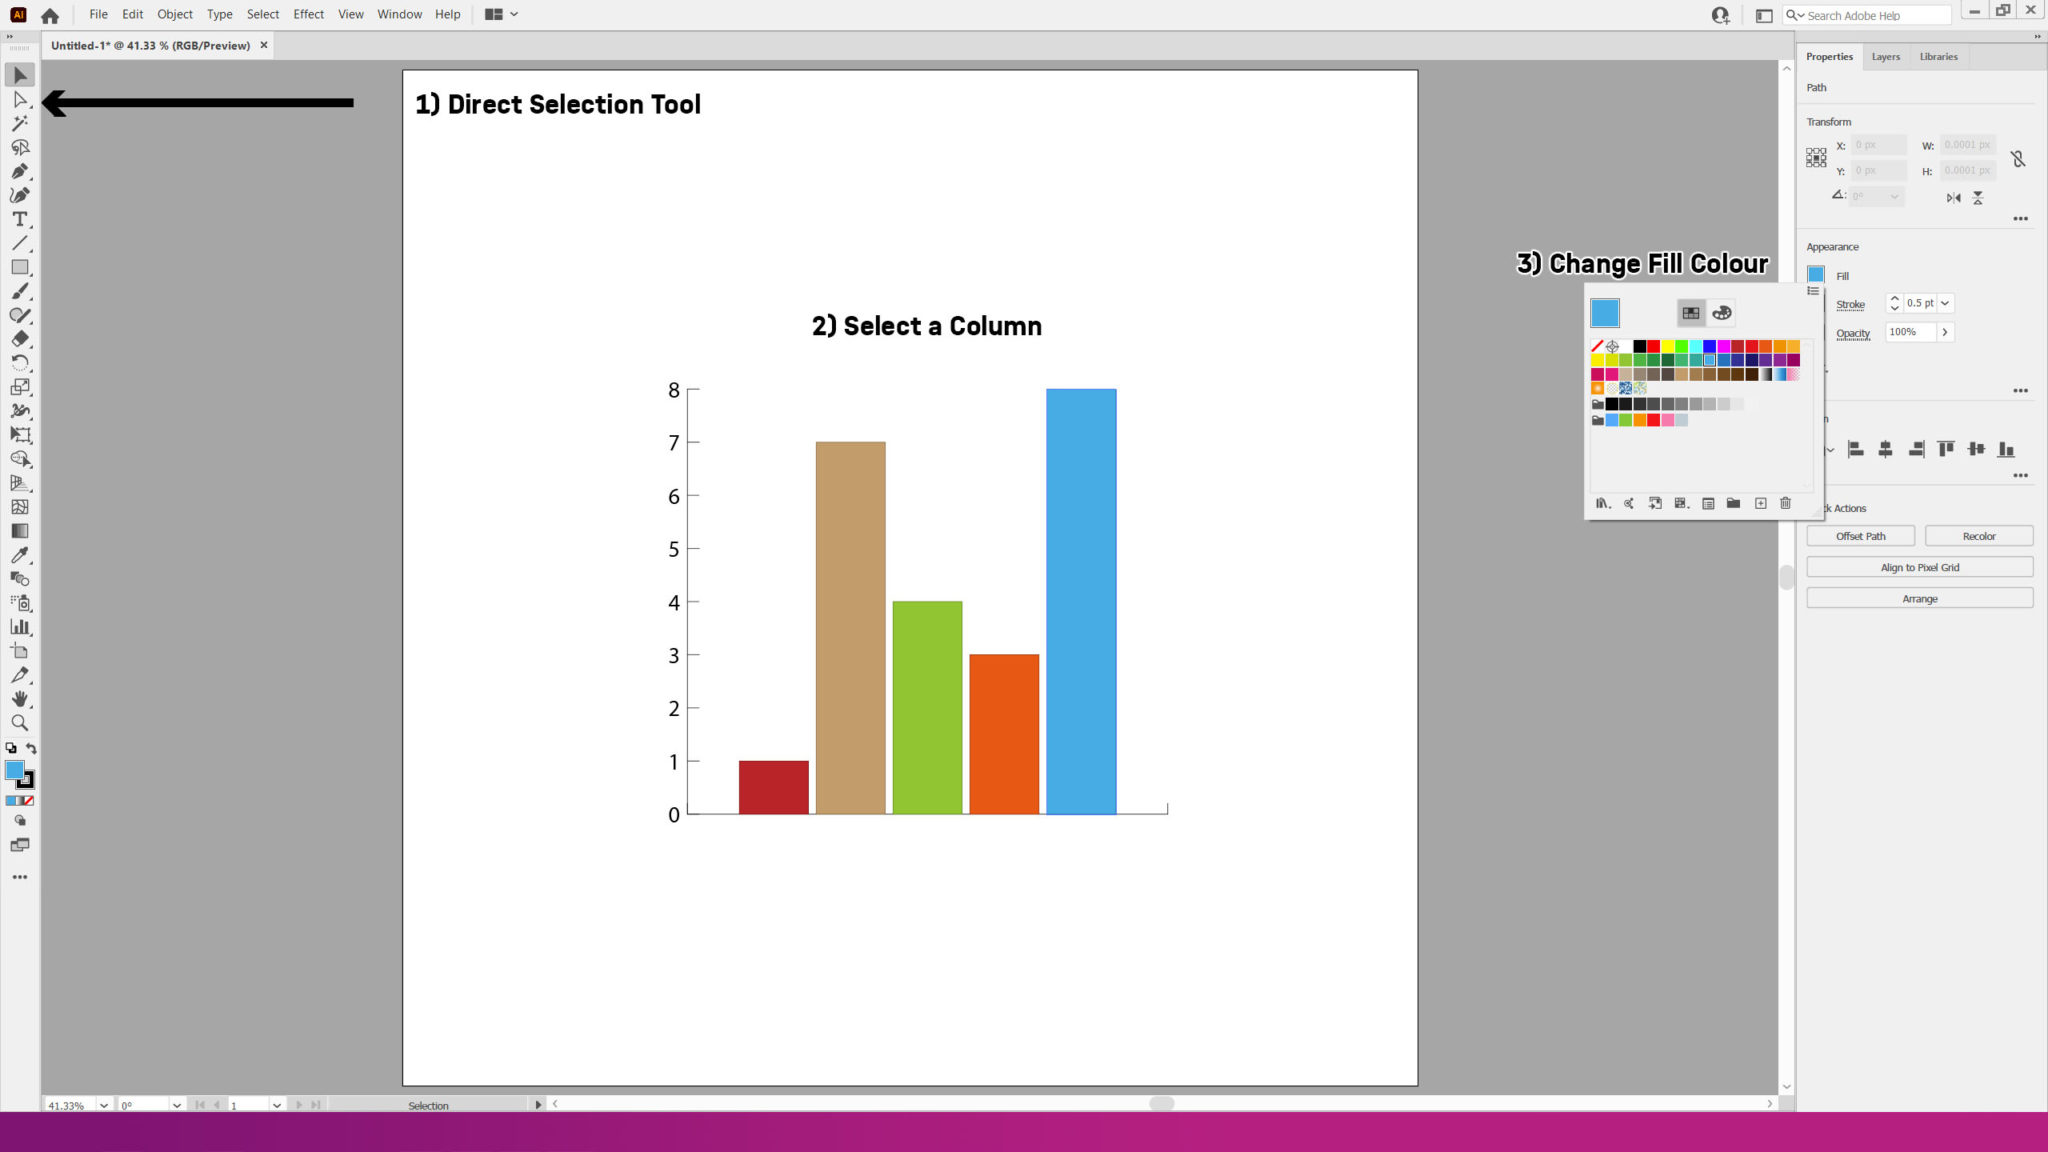Delete selected swatch using the trash icon
Viewport: 2048px width, 1152px height.
tap(1786, 503)
